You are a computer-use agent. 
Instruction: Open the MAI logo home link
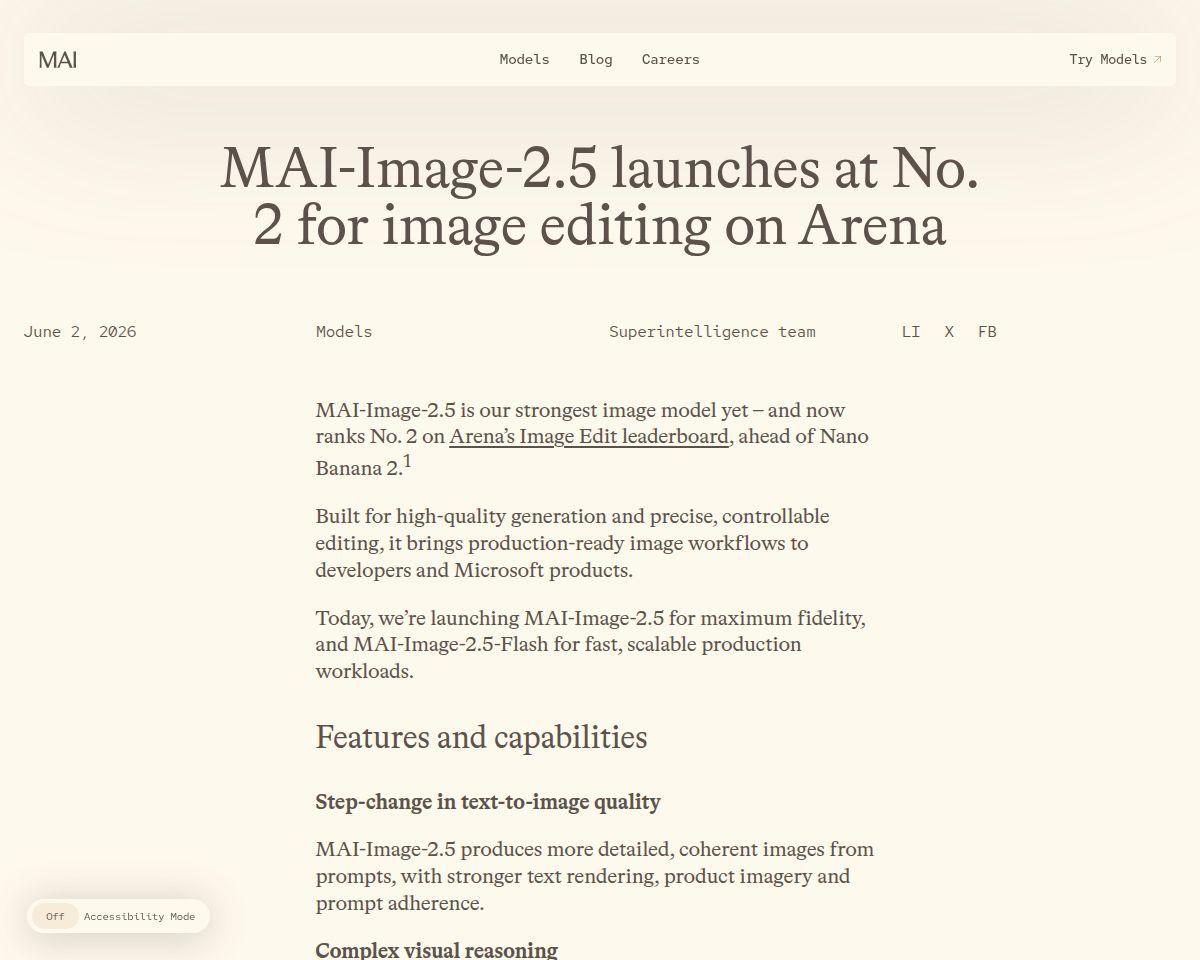(x=58, y=60)
